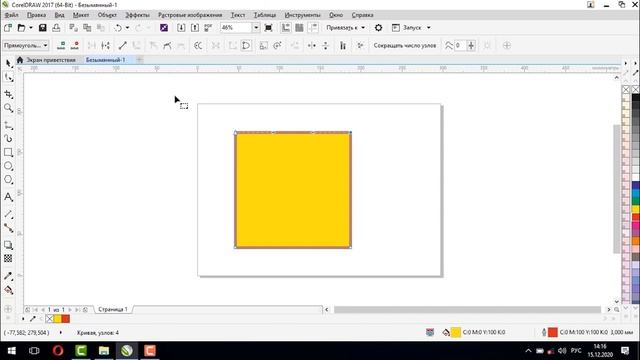Select the Pick tool in toolbox
The width and height of the screenshot is (640, 360).
tap(8, 63)
